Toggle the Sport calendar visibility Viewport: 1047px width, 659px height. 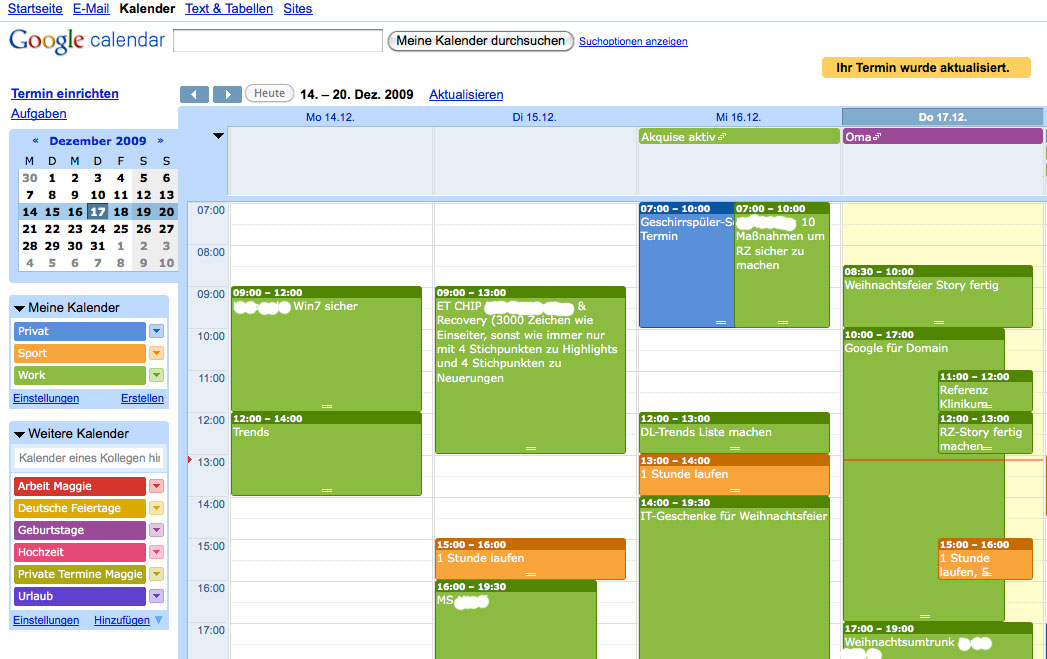[80, 353]
